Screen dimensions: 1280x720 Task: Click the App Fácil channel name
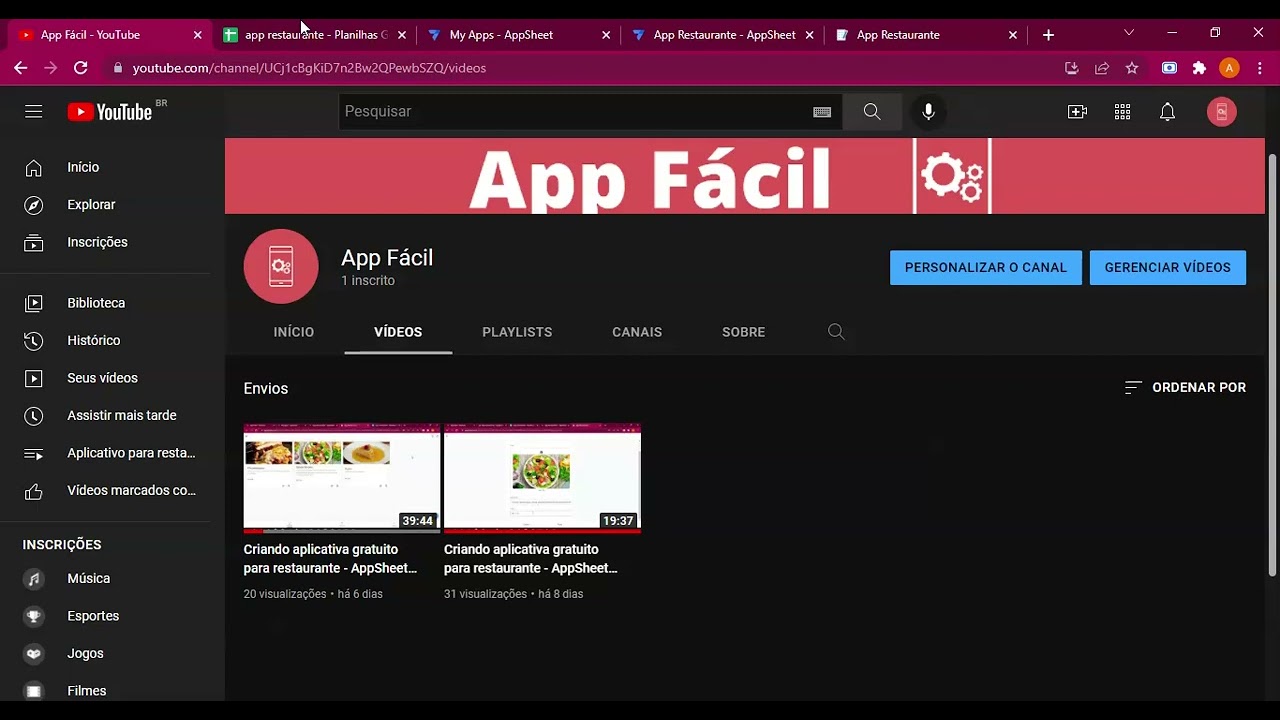387,257
